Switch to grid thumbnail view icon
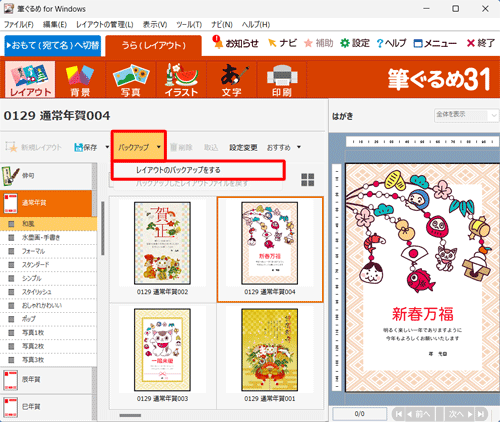The height and width of the screenshot is (422, 500). [308, 180]
